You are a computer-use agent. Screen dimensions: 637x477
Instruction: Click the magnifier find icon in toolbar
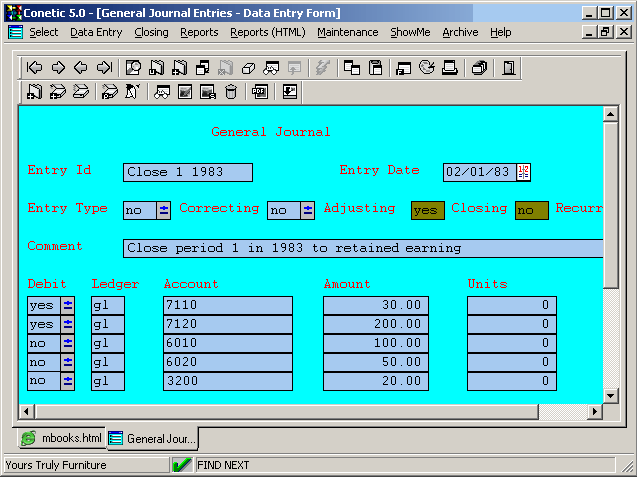coord(134,68)
